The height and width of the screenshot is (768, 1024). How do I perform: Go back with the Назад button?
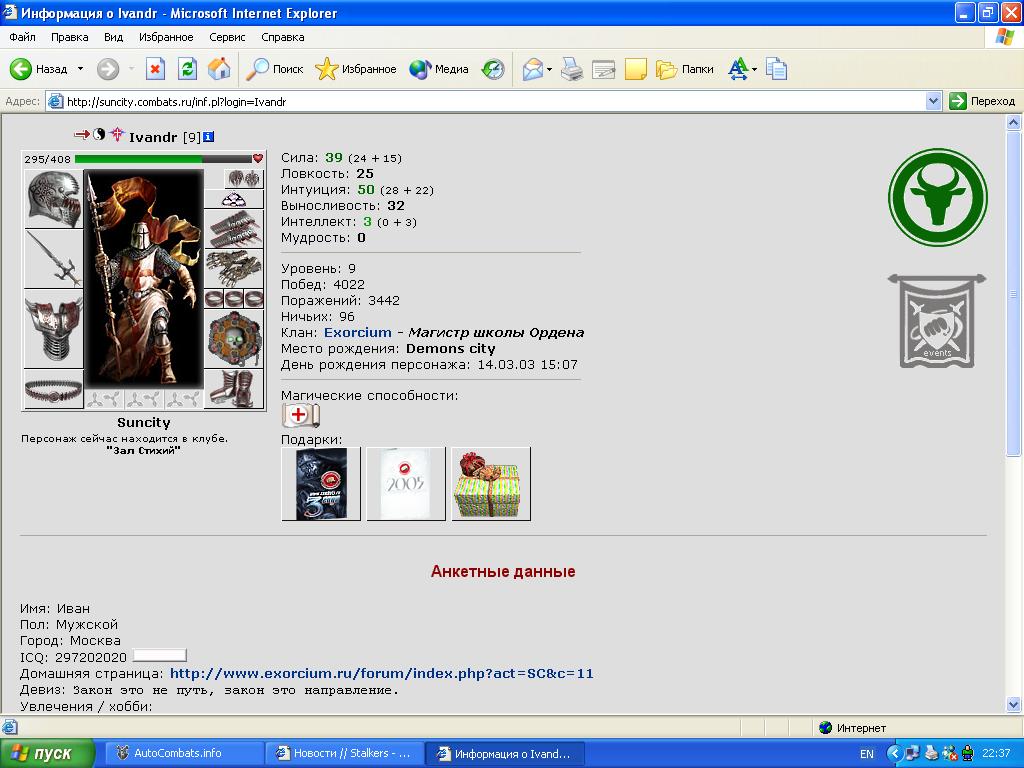39,69
